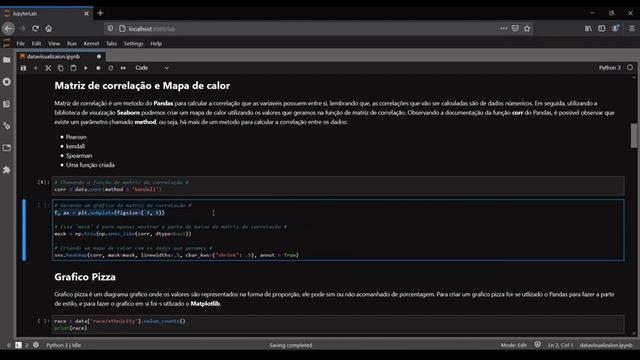Screen dimensions: 640x360
Task: Copy the selected cell using the toolbar icon
Action: tap(60, 68)
